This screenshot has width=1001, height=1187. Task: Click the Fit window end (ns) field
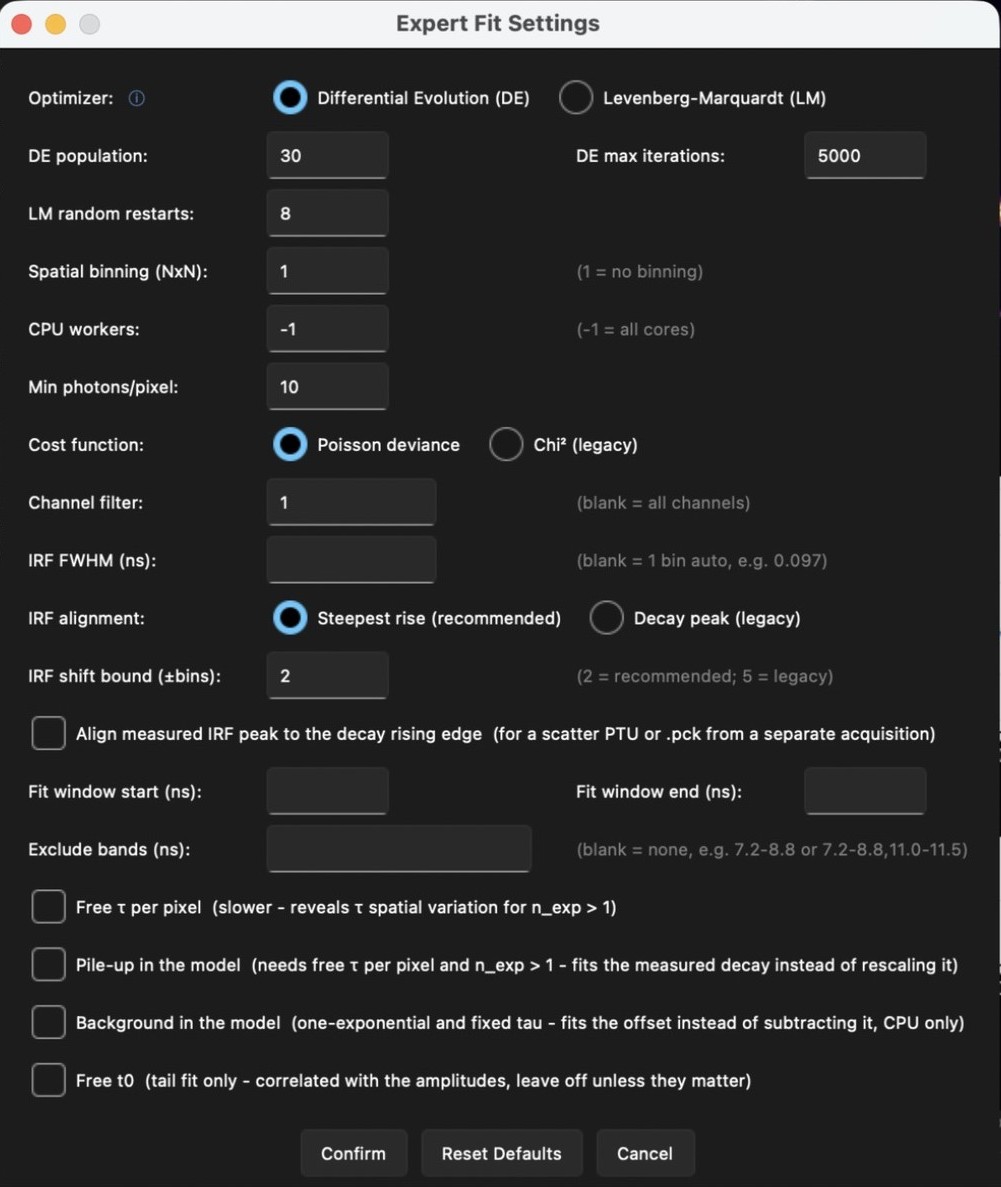point(865,791)
